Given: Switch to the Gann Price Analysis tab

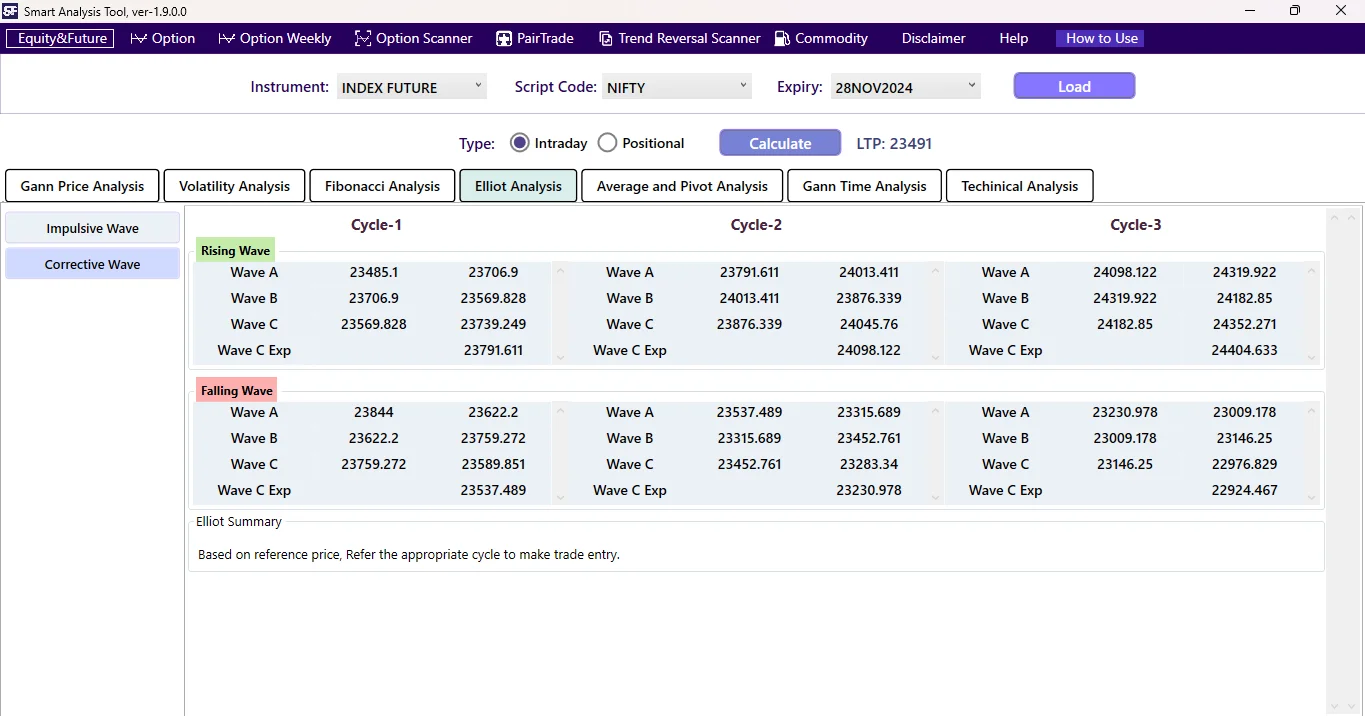Looking at the screenshot, I should [x=82, y=185].
